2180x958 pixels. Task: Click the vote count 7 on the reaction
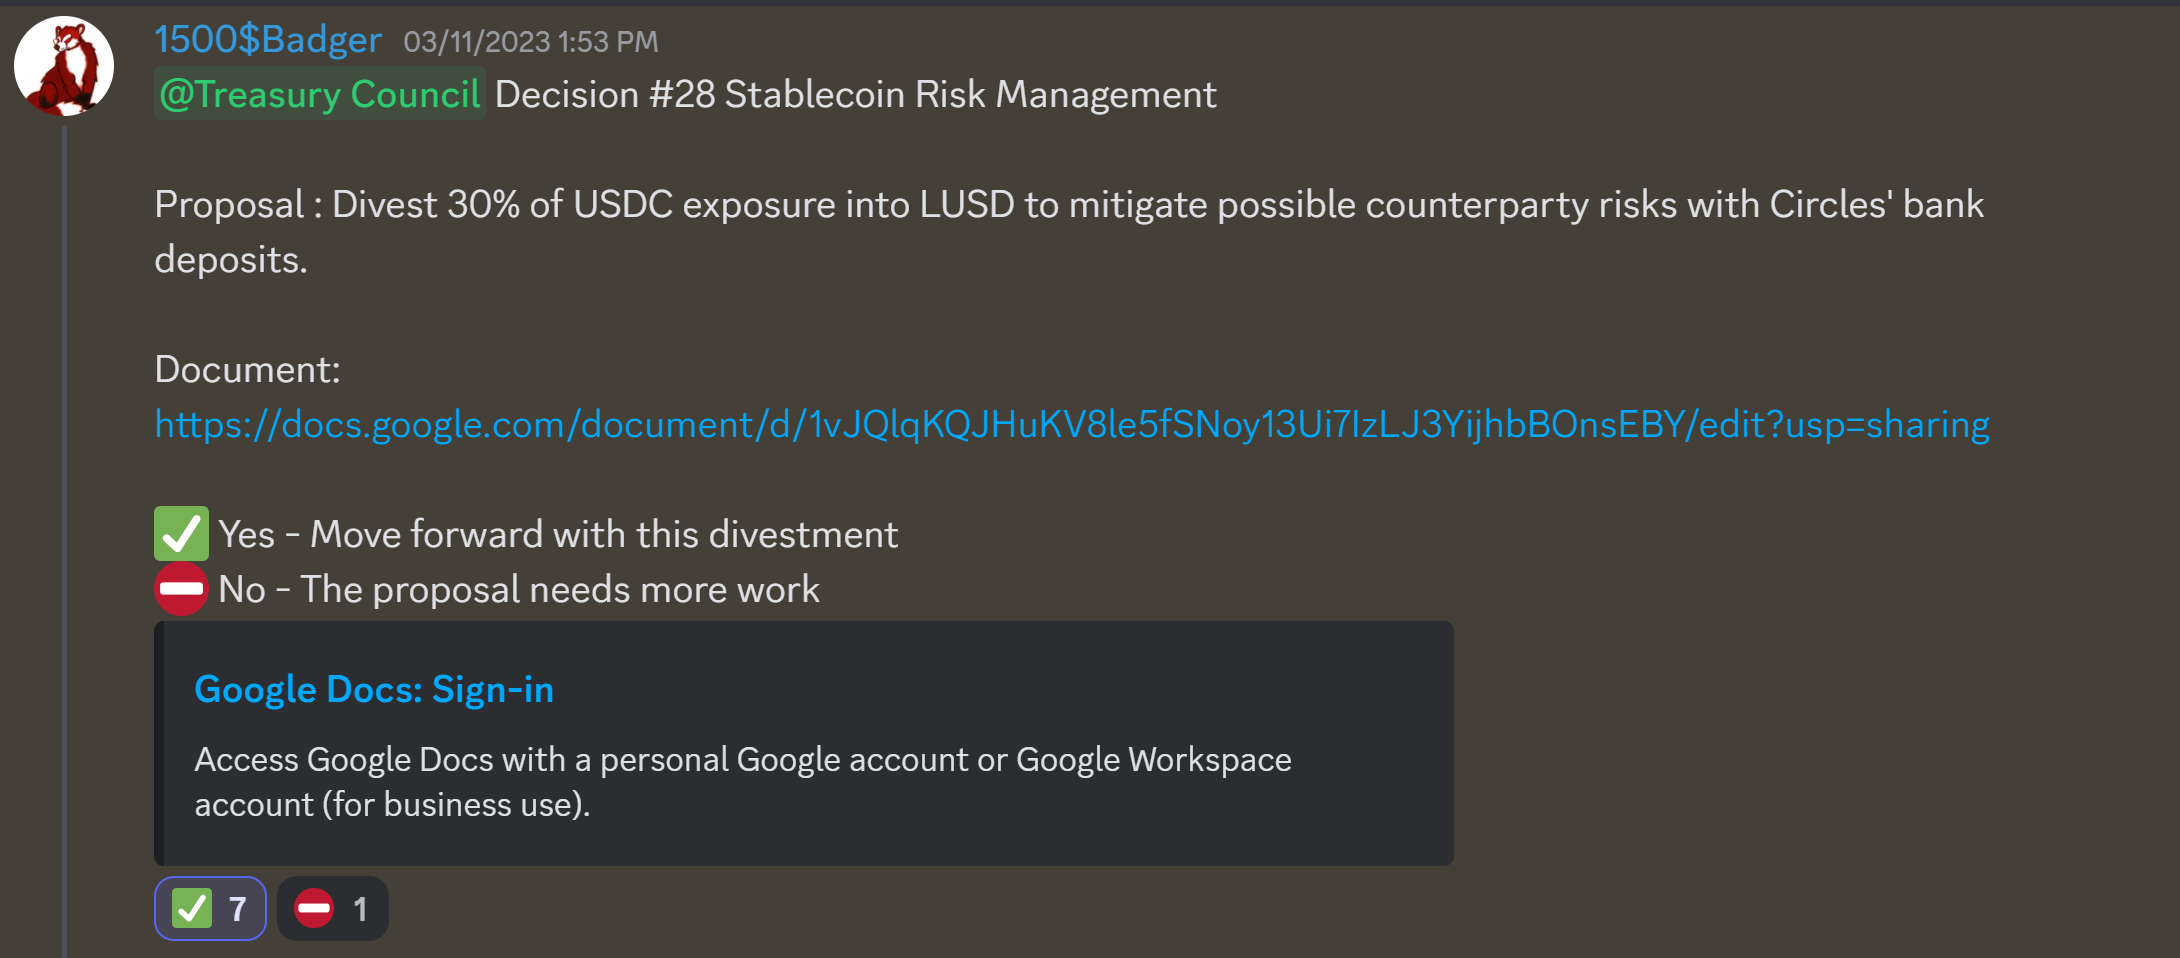pyautogui.click(x=238, y=909)
